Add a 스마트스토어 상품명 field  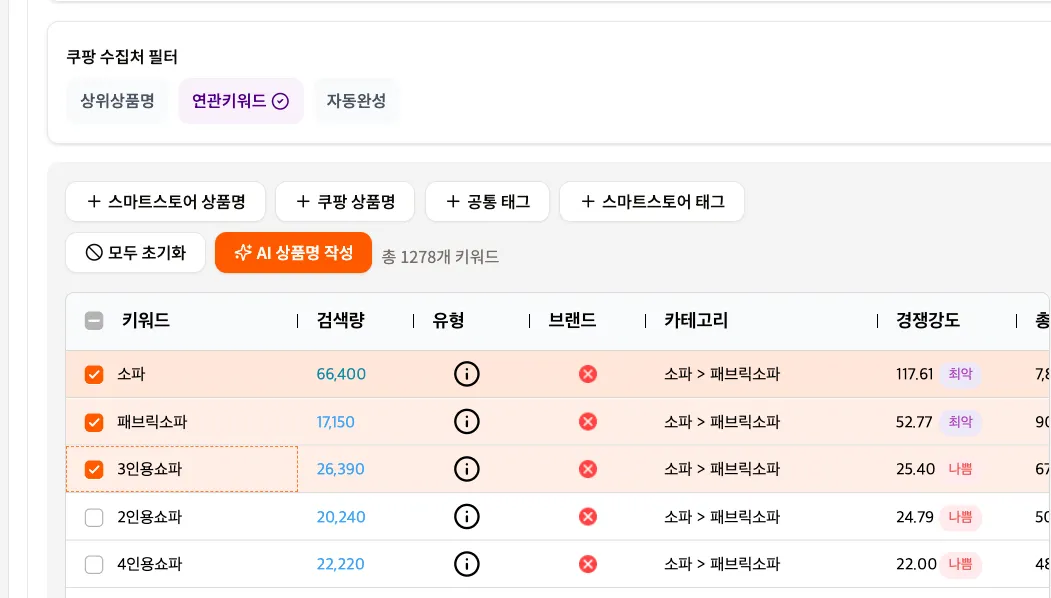[x=166, y=202]
